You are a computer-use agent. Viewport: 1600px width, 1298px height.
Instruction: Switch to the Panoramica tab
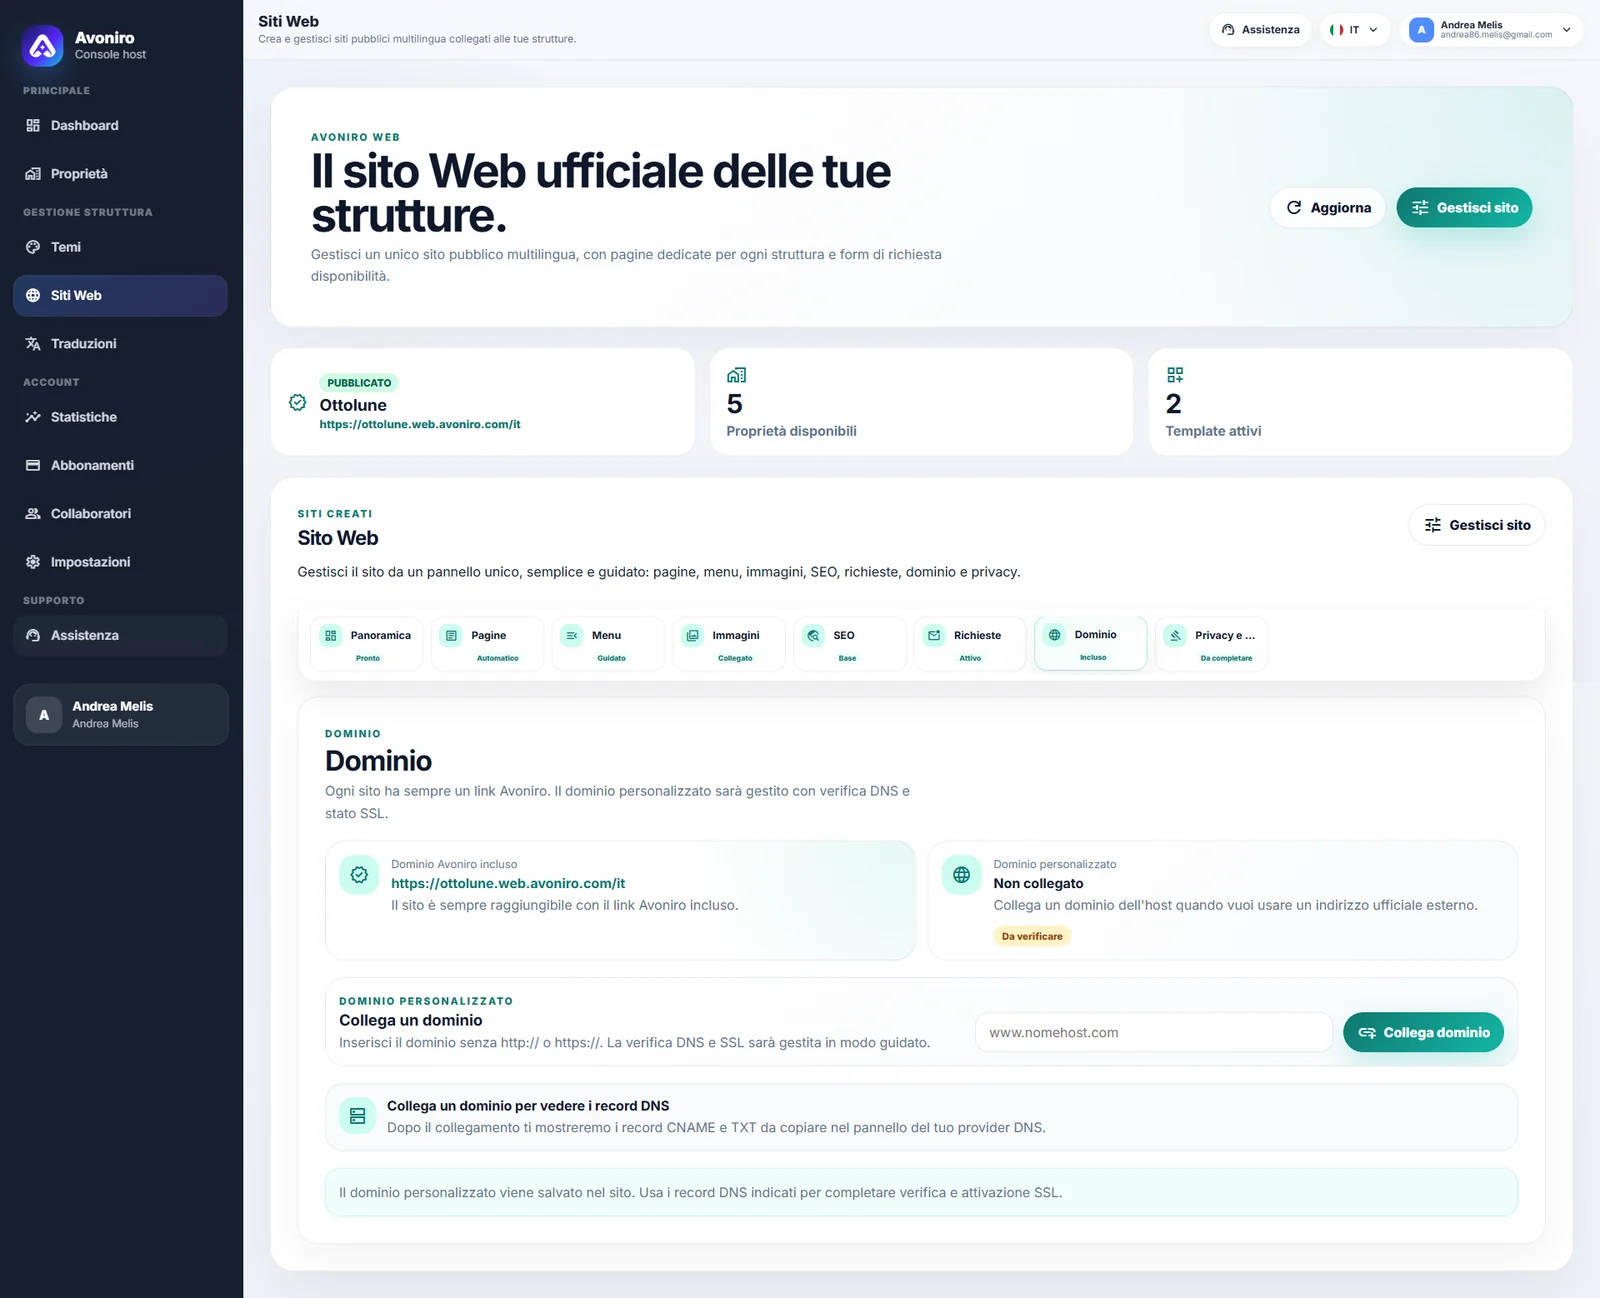(367, 644)
